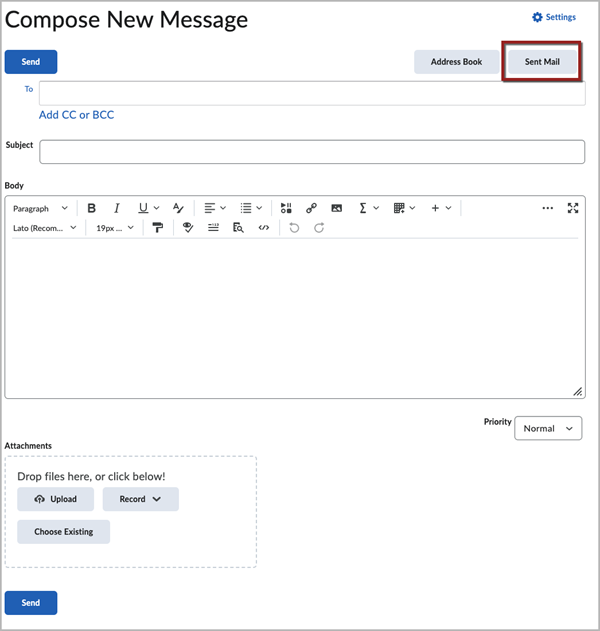600x631 pixels.
Task: Click into the To recipients field
Action: 312,93
